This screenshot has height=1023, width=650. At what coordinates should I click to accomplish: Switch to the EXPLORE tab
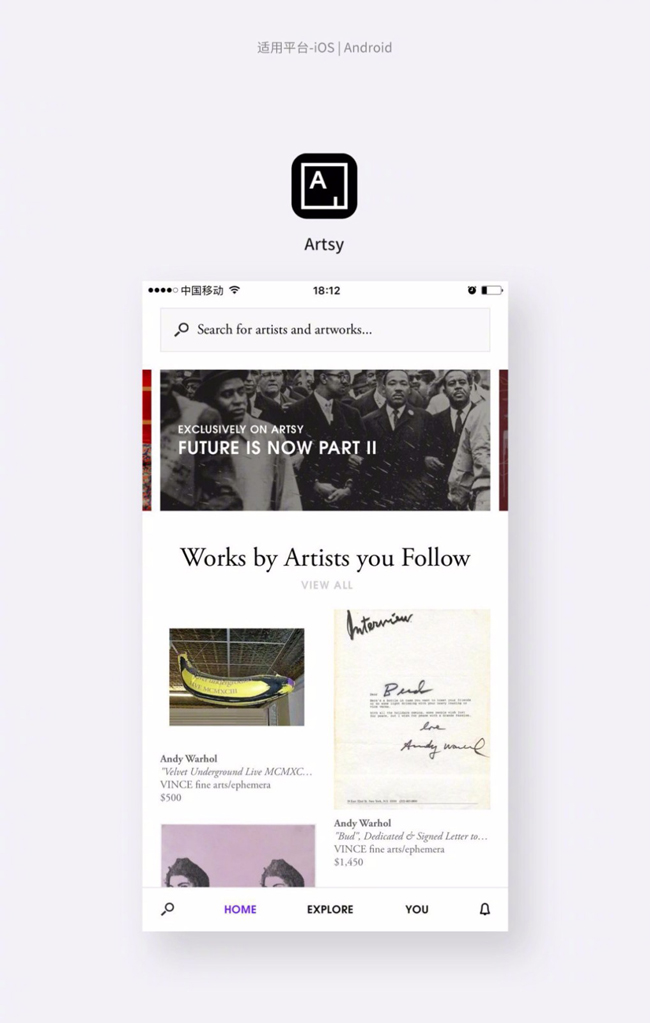(x=330, y=909)
